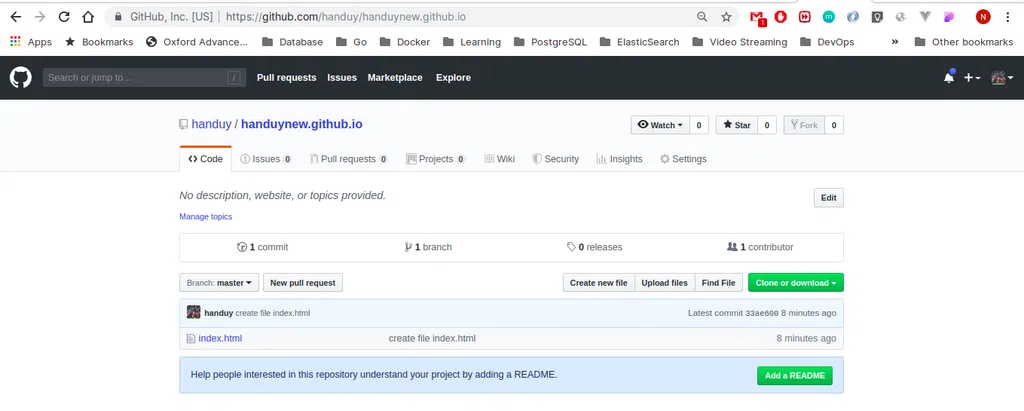Open Explore in the top nav
This screenshot has width=1024, height=411.
coord(453,78)
